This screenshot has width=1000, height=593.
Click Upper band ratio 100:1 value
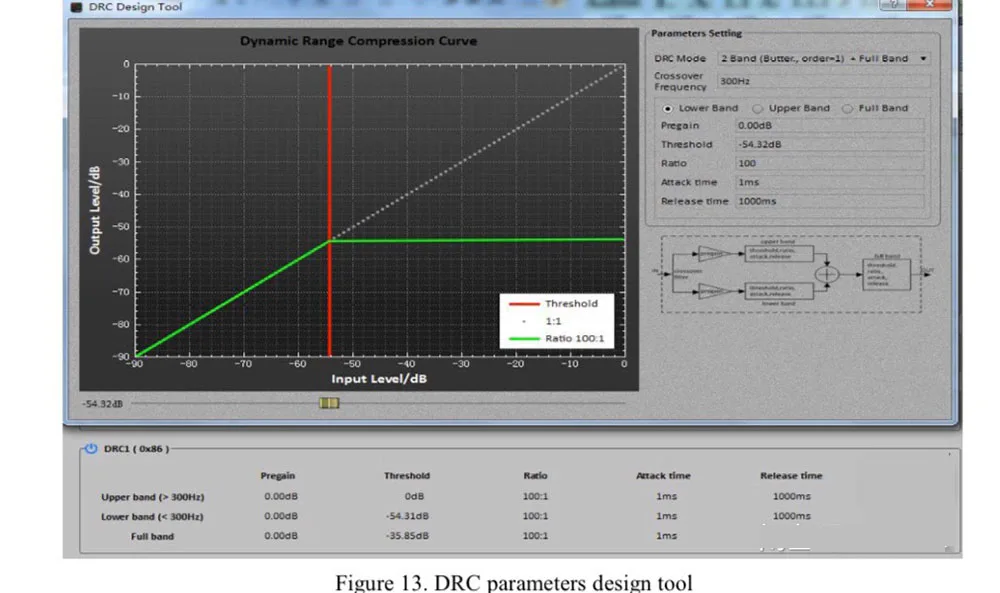(535, 496)
